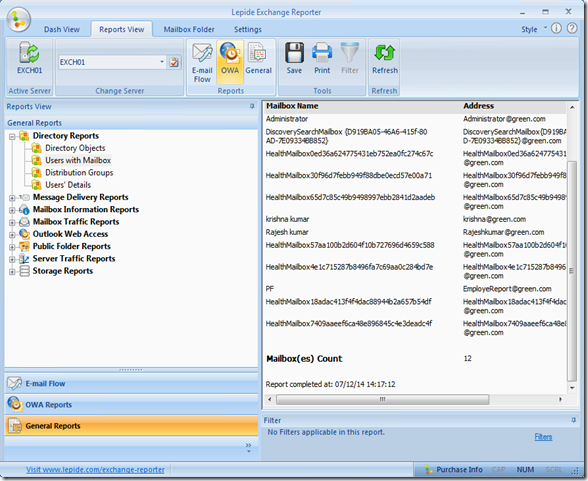Click the navigation pane configure chevron
The image size is (588, 481).
249,447
